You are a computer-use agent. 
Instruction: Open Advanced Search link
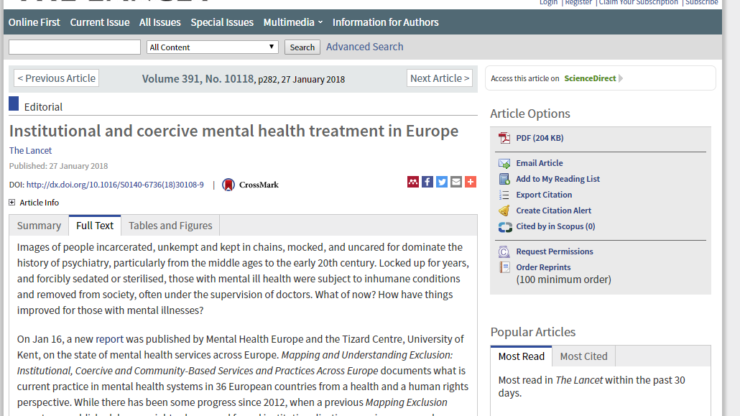pos(365,47)
